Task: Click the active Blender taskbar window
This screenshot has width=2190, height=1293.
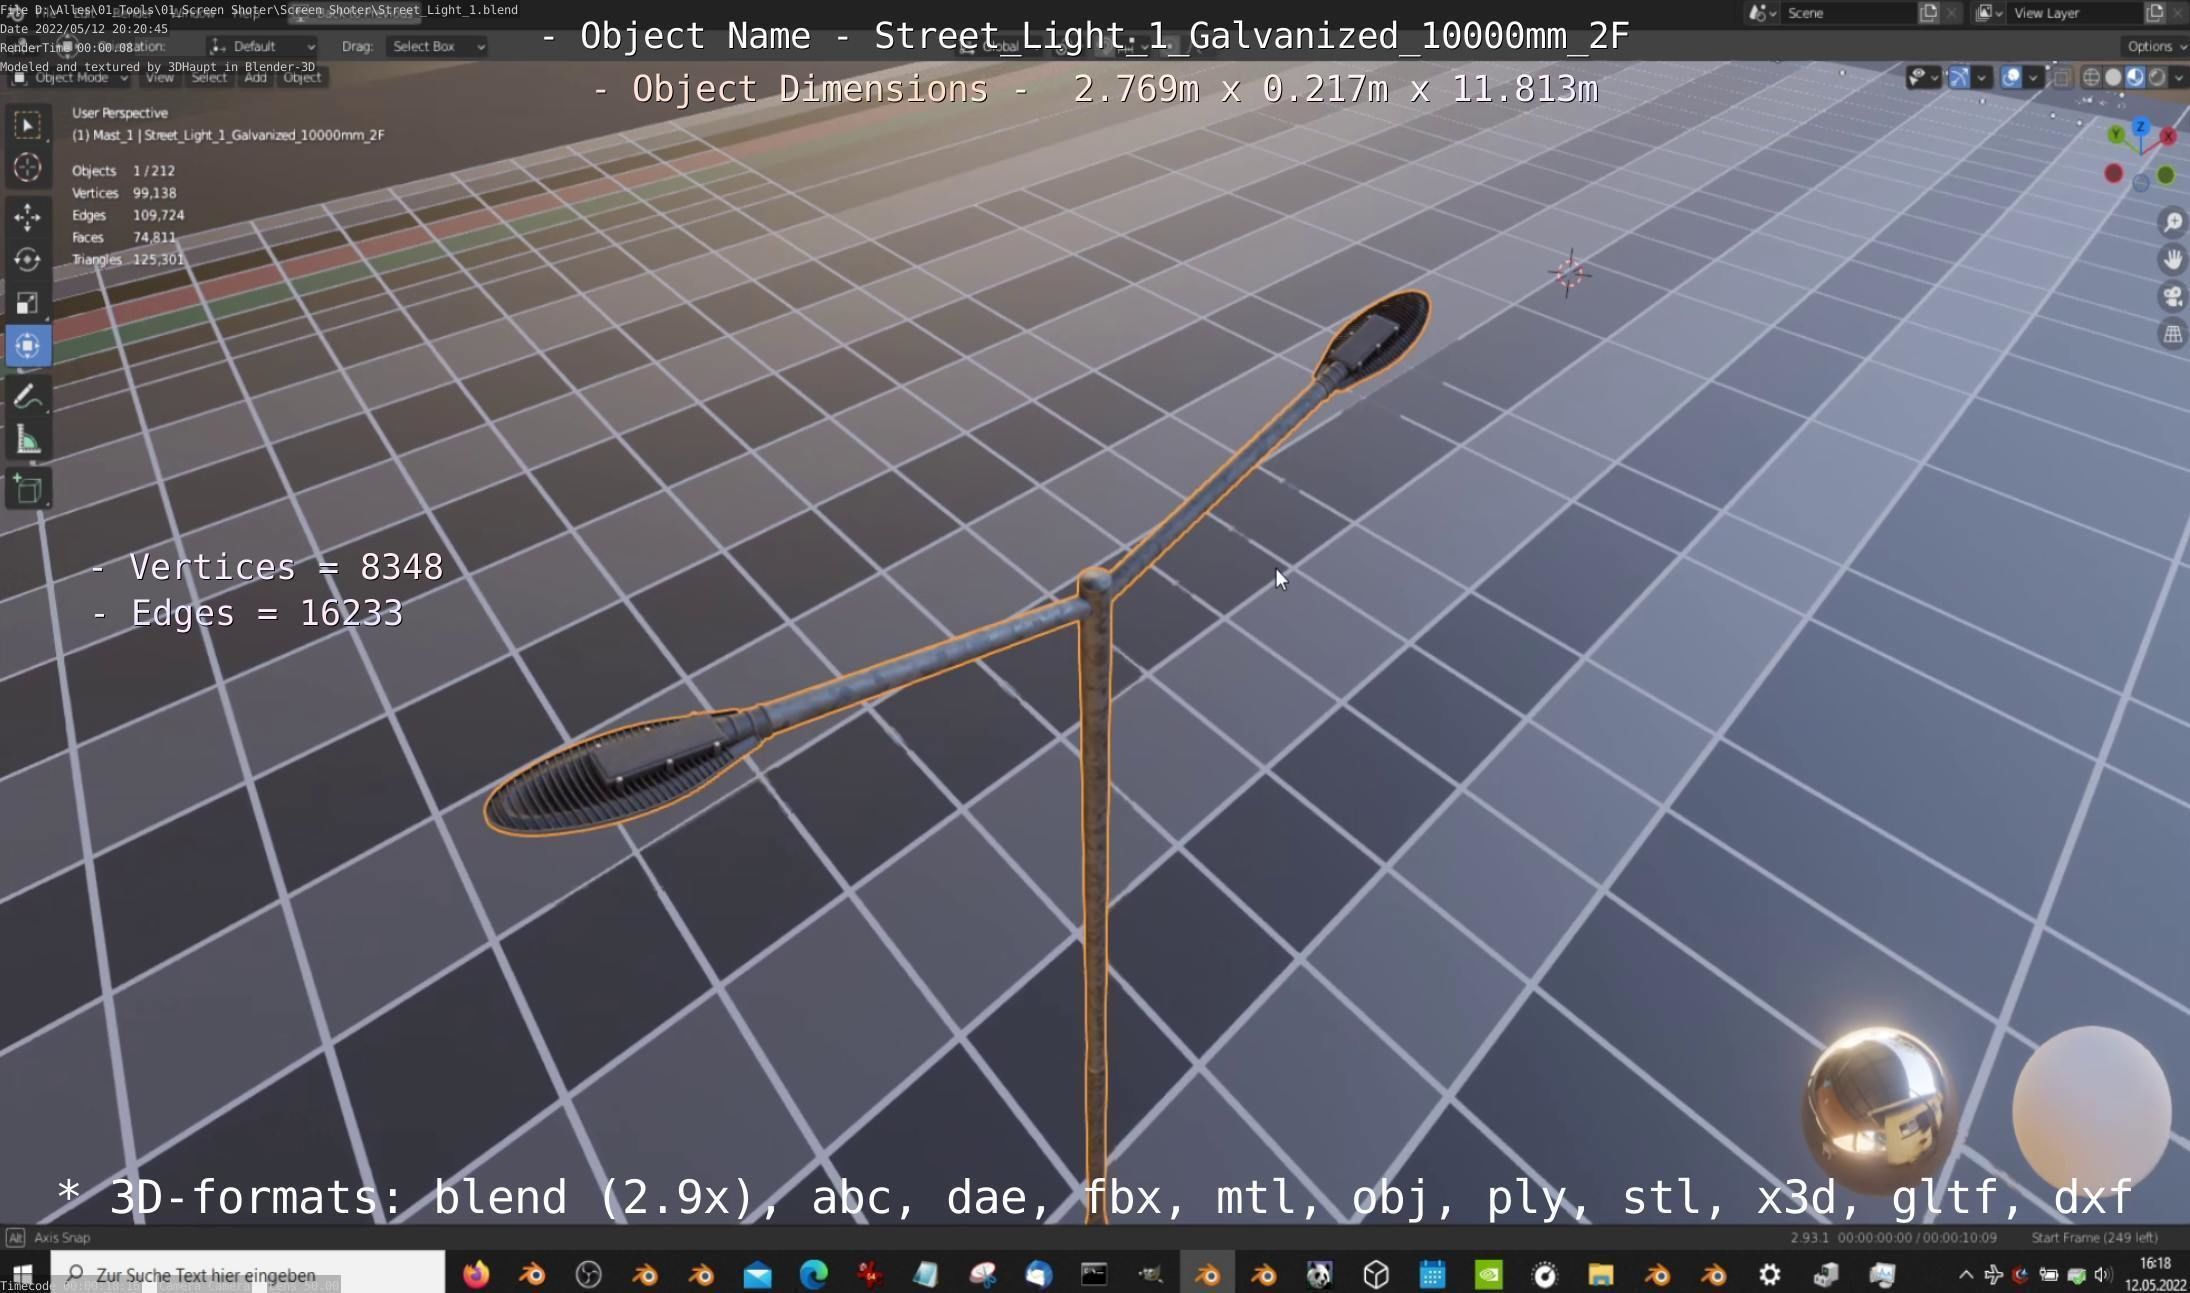Action: coord(1207,1274)
